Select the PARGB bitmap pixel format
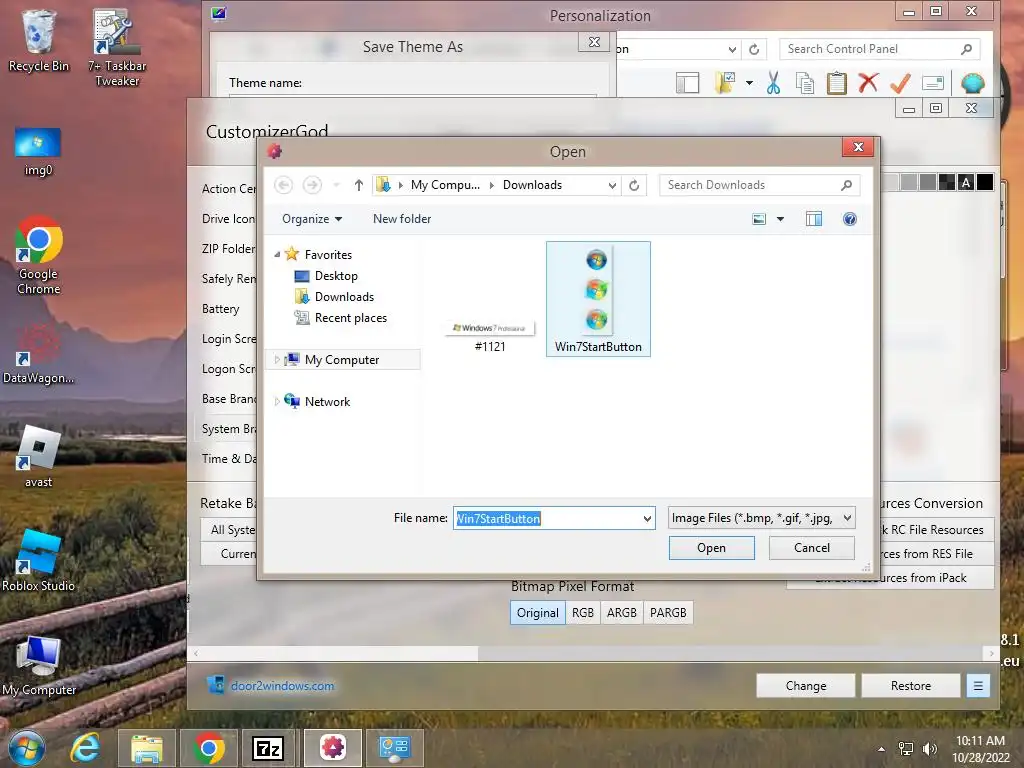This screenshot has height=768, width=1024. [x=668, y=613]
